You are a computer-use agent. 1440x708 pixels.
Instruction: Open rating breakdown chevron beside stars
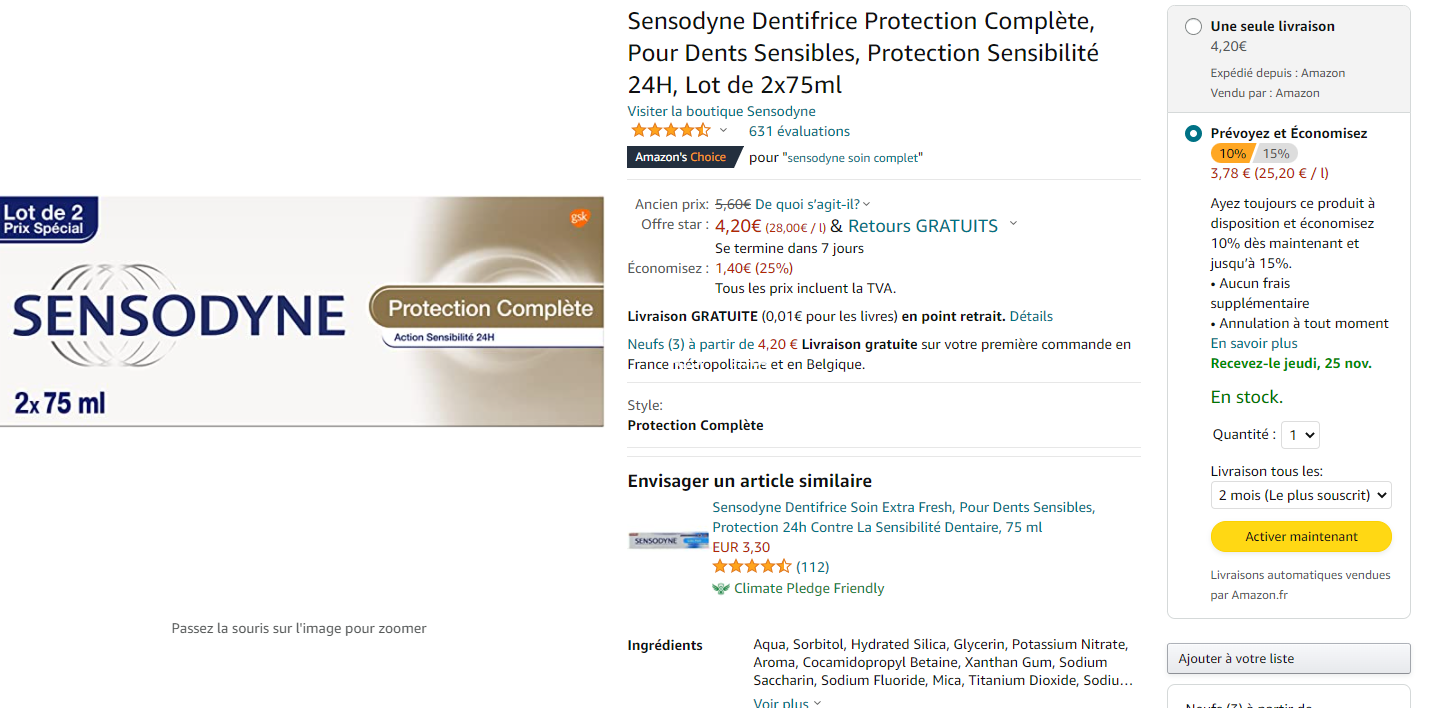pos(723,131)
